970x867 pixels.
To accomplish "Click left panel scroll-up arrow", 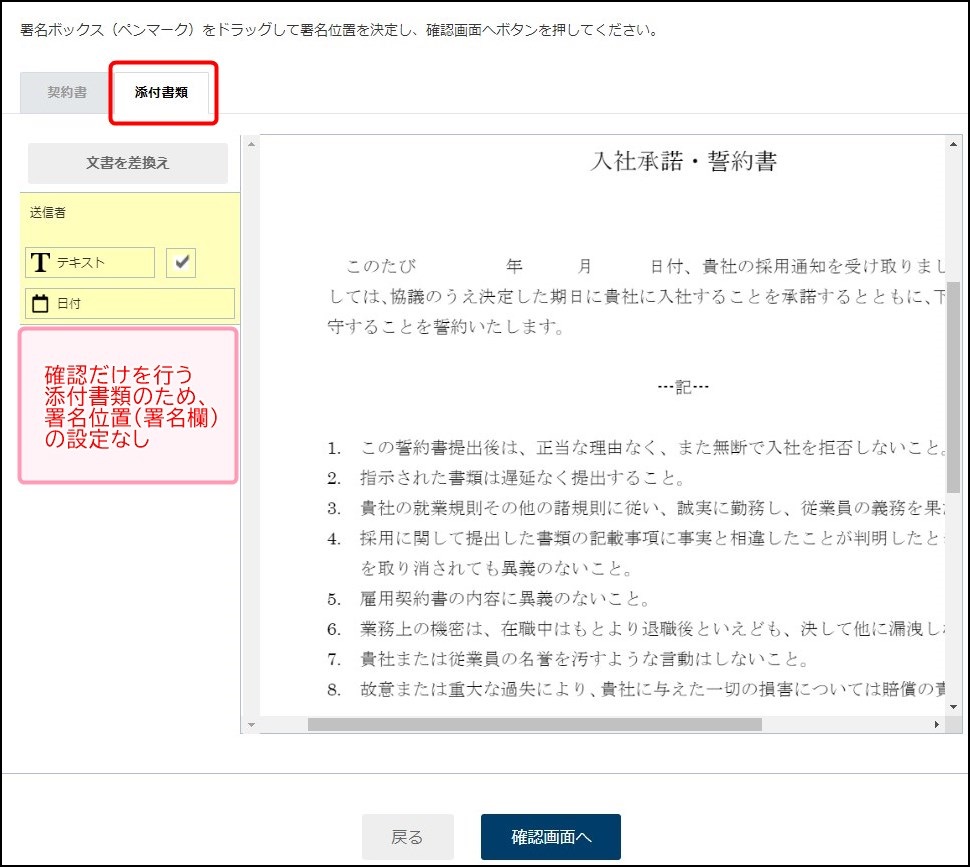I will point(251,144).
